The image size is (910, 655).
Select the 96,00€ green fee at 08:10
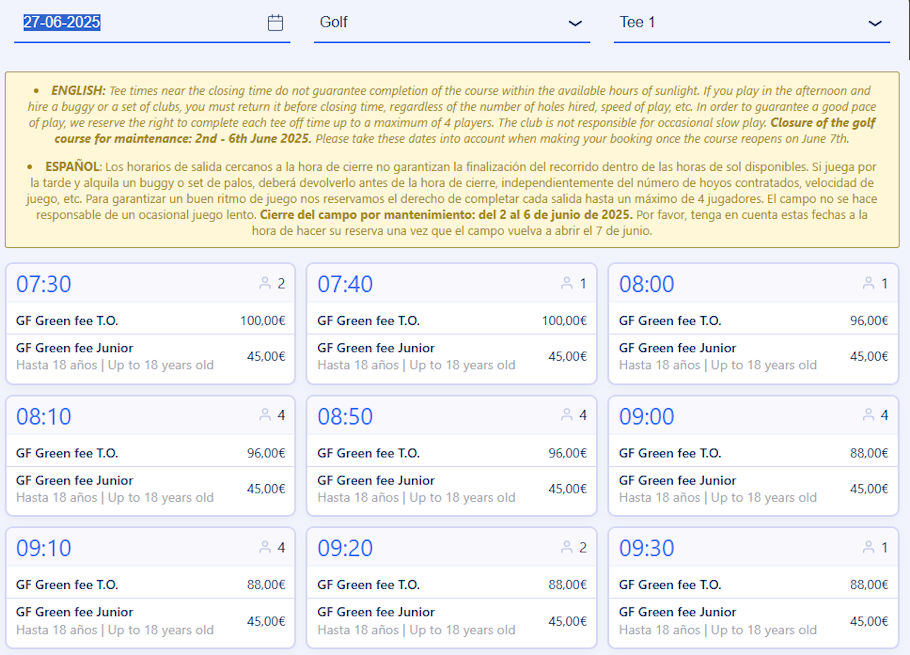click(x=266, y=453)
